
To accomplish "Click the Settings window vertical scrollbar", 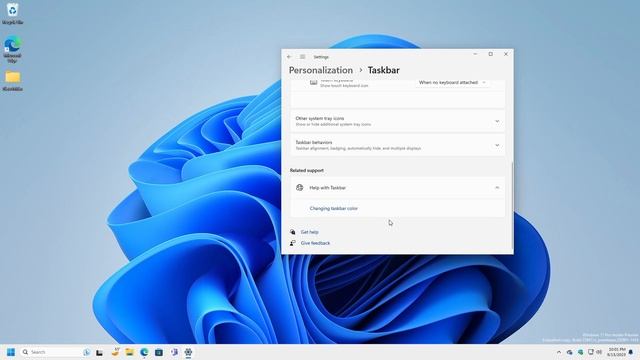I will point(512,205).
